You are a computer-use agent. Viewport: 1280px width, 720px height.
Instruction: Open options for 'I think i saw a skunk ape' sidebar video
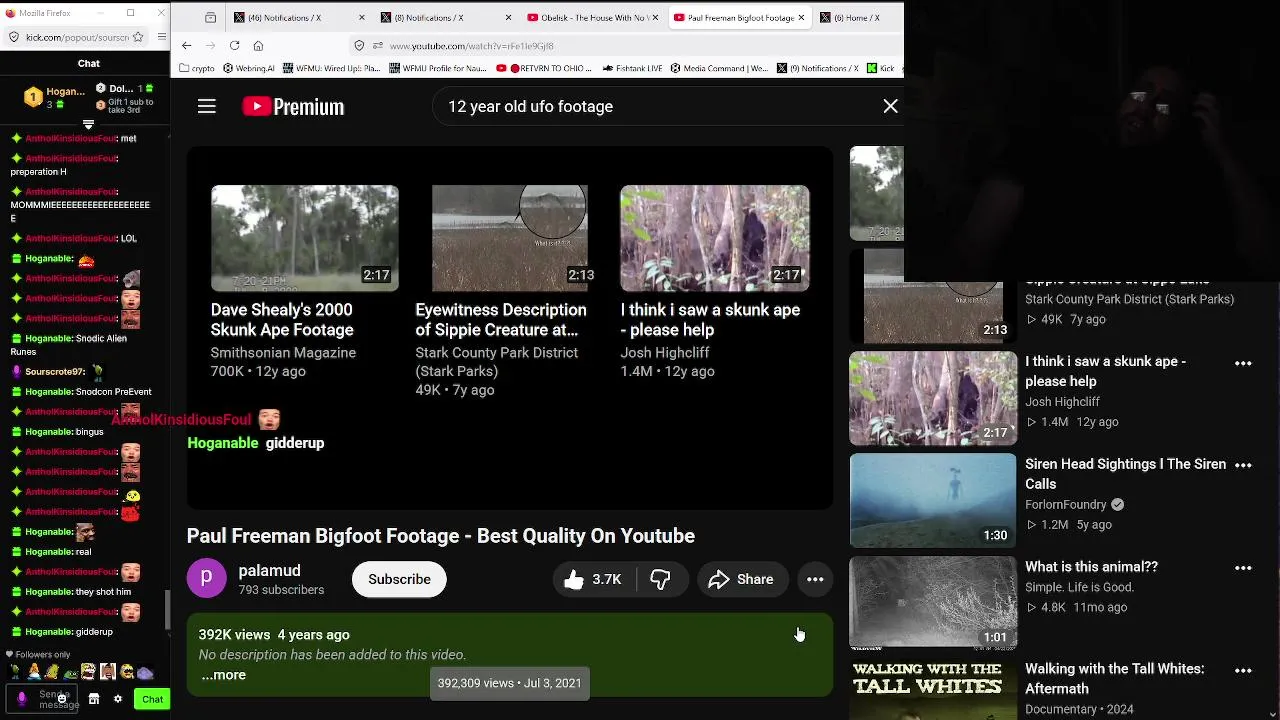(1243, 363)
